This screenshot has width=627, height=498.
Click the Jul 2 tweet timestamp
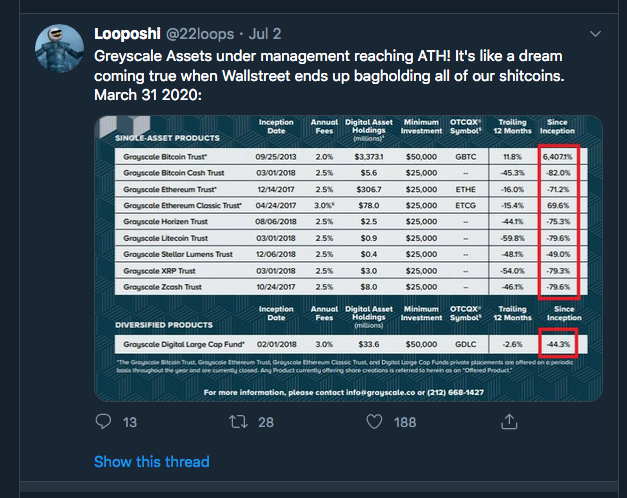(265, 34)
